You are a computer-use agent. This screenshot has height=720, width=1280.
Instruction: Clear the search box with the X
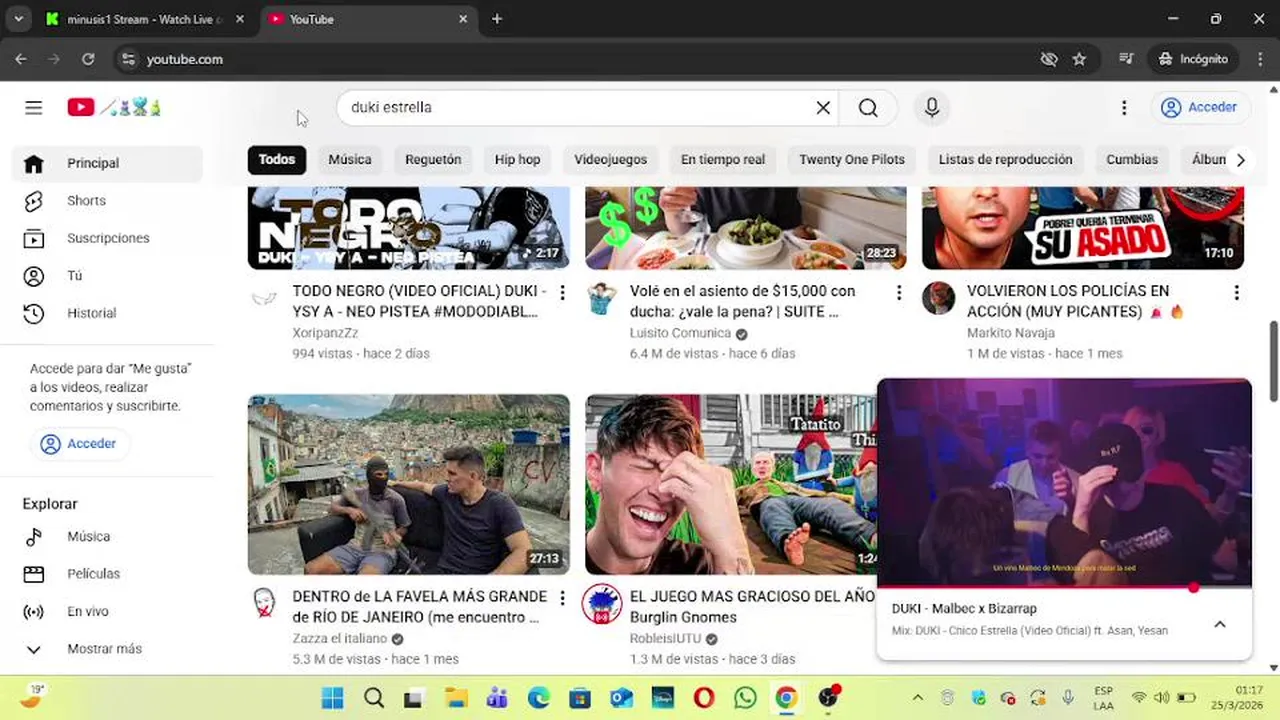tap(823, 107)
